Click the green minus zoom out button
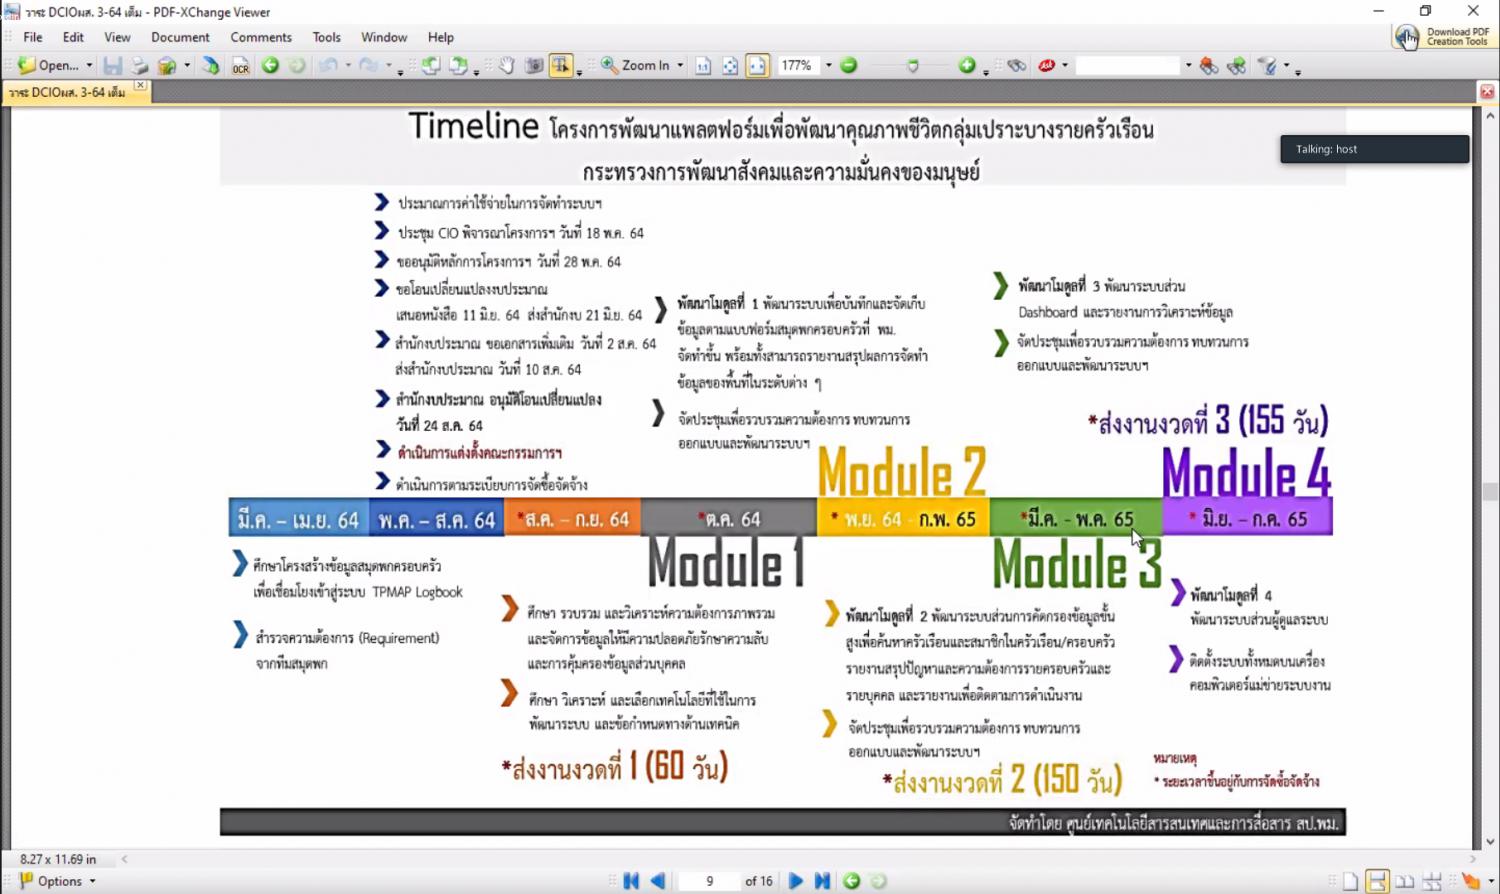 pos(849,65)
